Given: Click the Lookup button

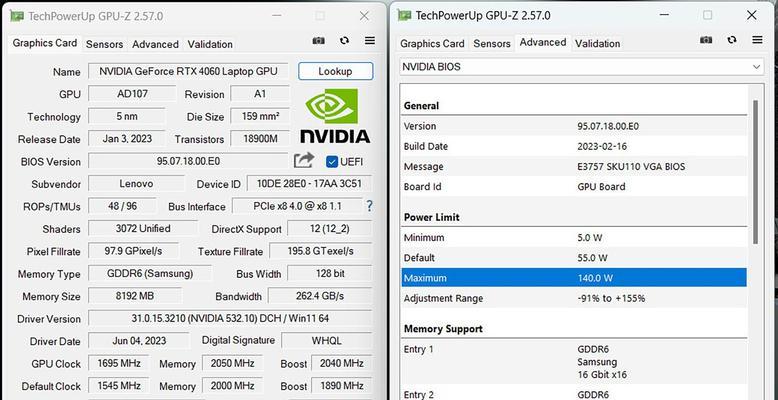Looking at the screenshot, I should tap(335, 71).
